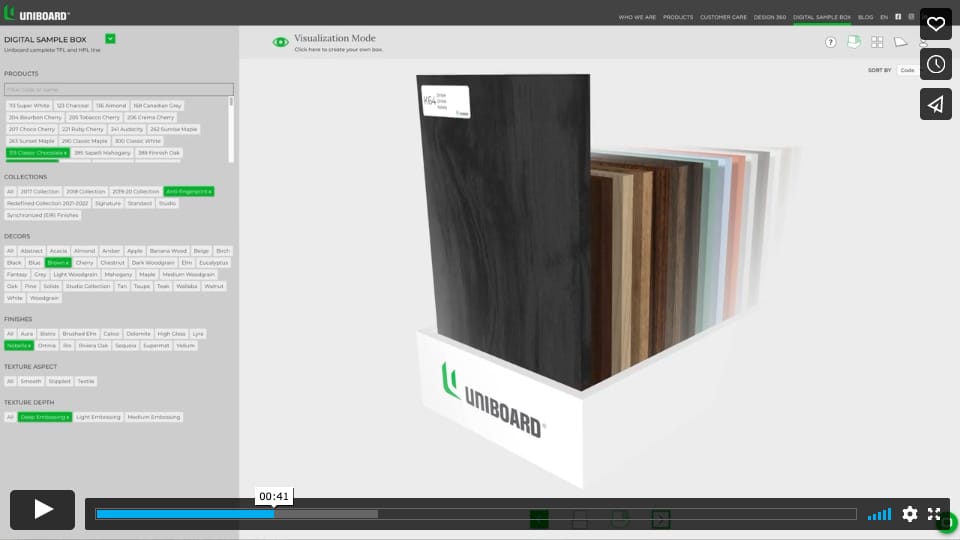
Task: Open the Design 360 menu
Action: [770, 17]
